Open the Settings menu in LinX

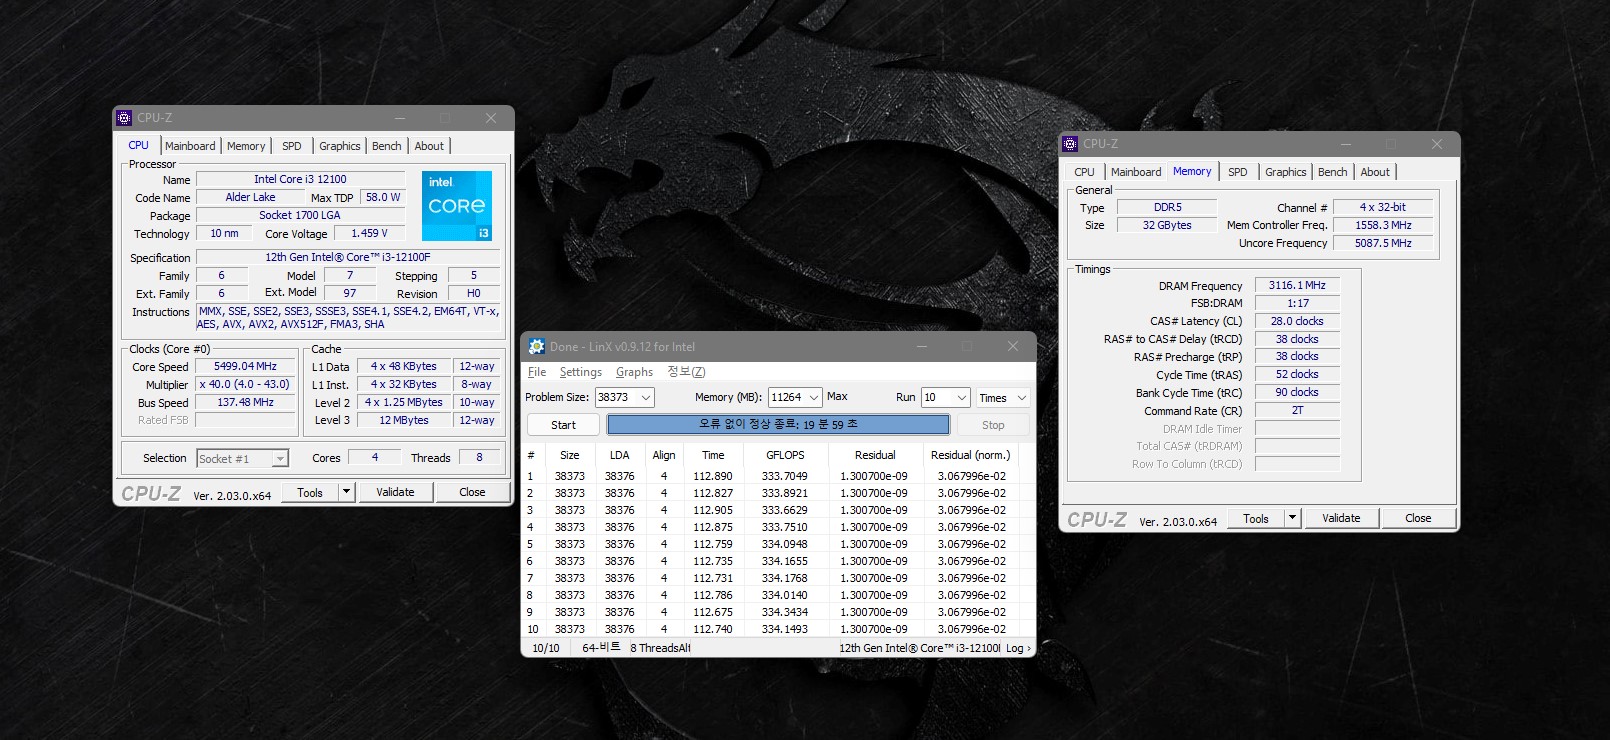pos(581,372)
